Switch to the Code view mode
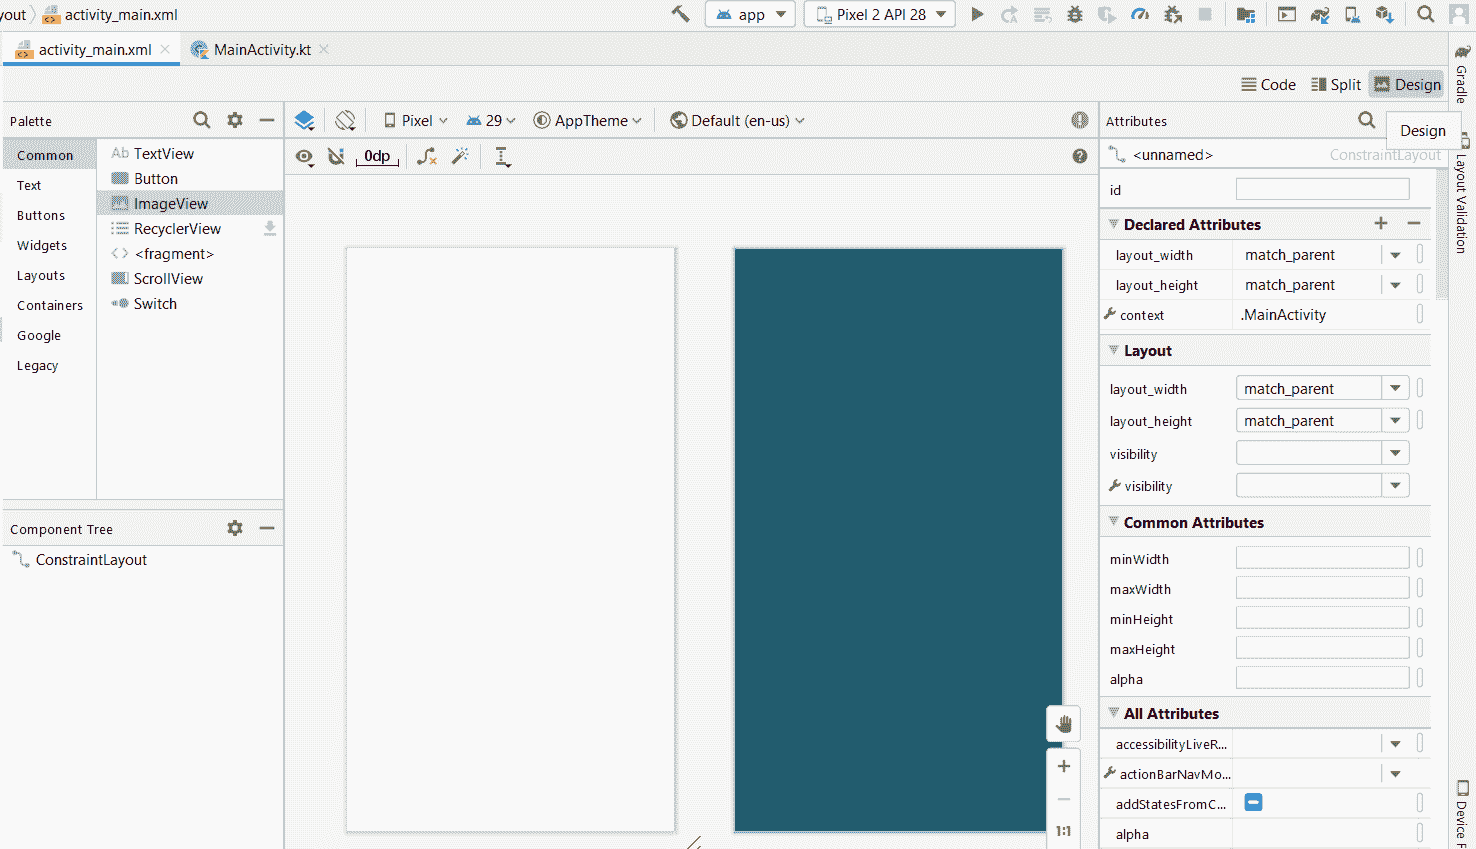 1267,84
